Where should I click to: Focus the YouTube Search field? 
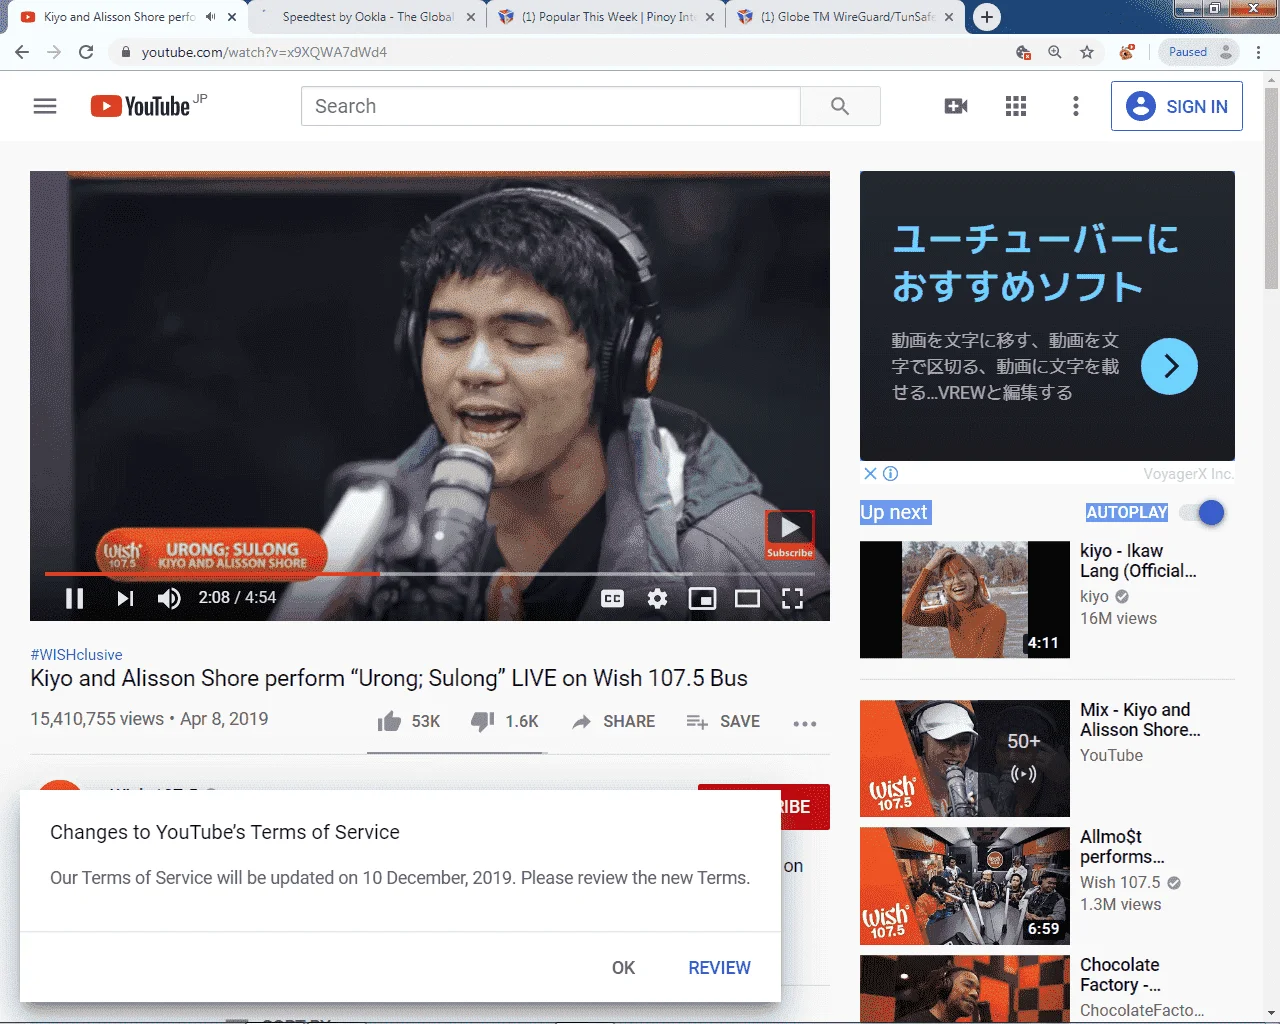tap(551, 106)
